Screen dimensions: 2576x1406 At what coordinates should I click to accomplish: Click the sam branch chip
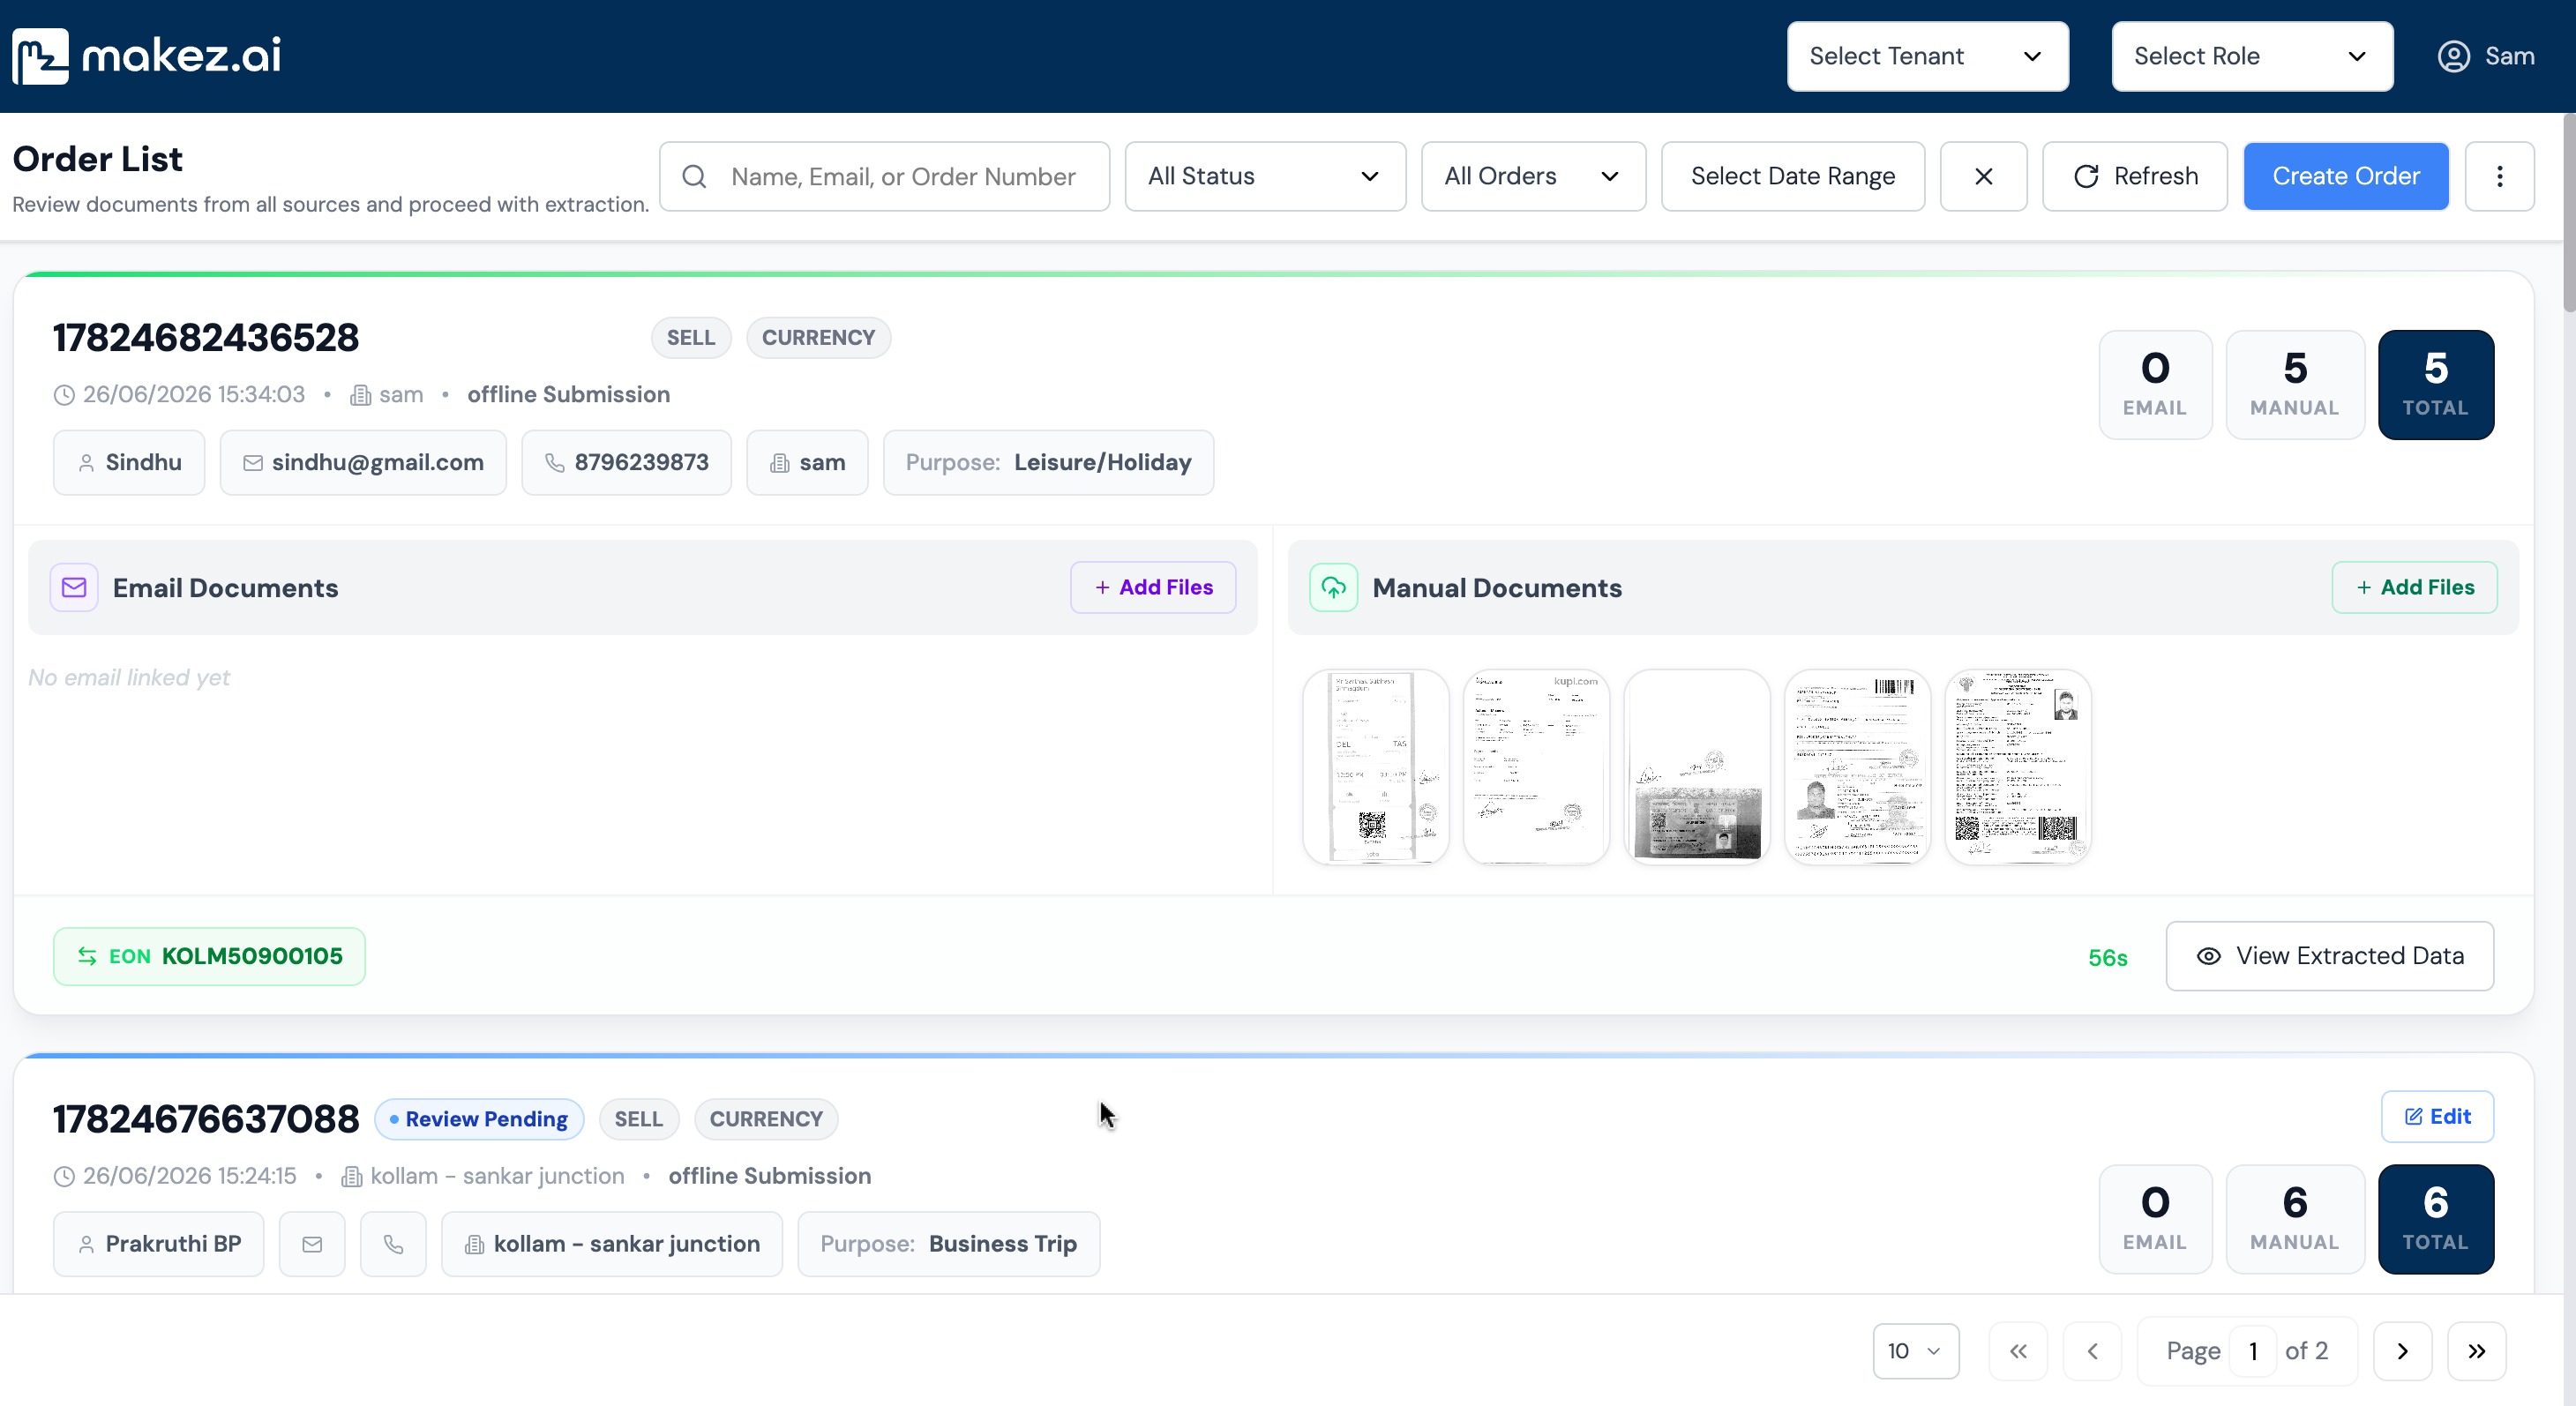[807, 463]
